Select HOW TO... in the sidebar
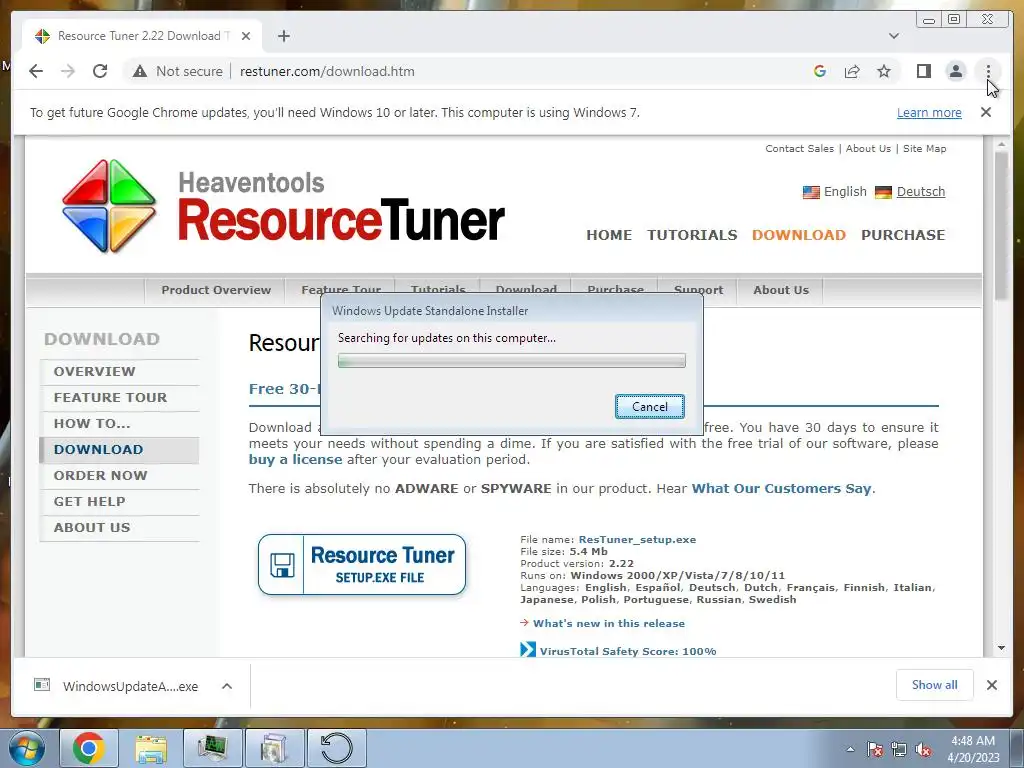 (x=120, y=424)
